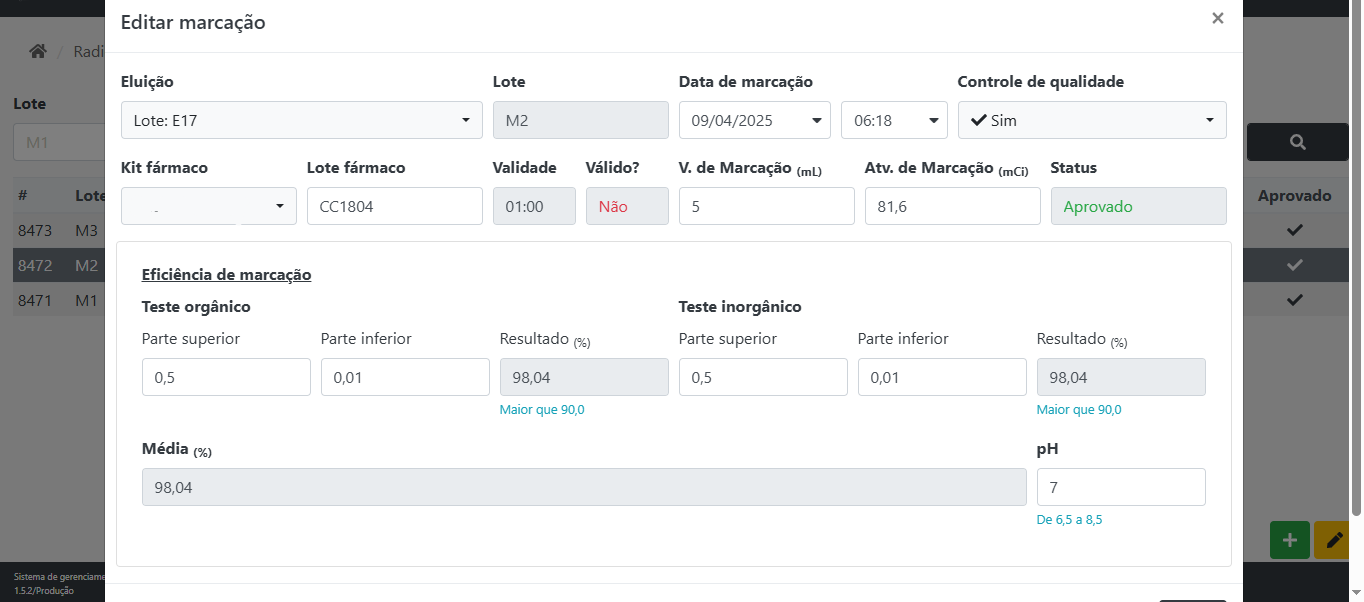Viewport: 1364px width, 602px height.
Task: Click the Atv. de Marcação field 81,6
Action: click(952, 206)
